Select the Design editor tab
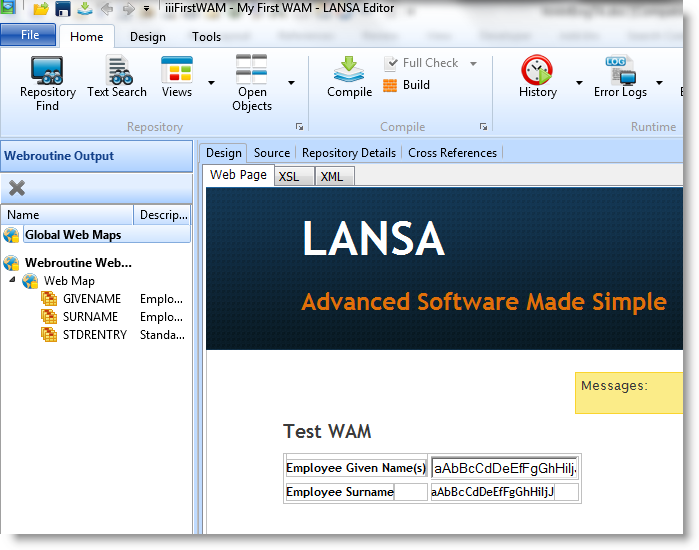 pyautogui.click(x=223, y=153)
